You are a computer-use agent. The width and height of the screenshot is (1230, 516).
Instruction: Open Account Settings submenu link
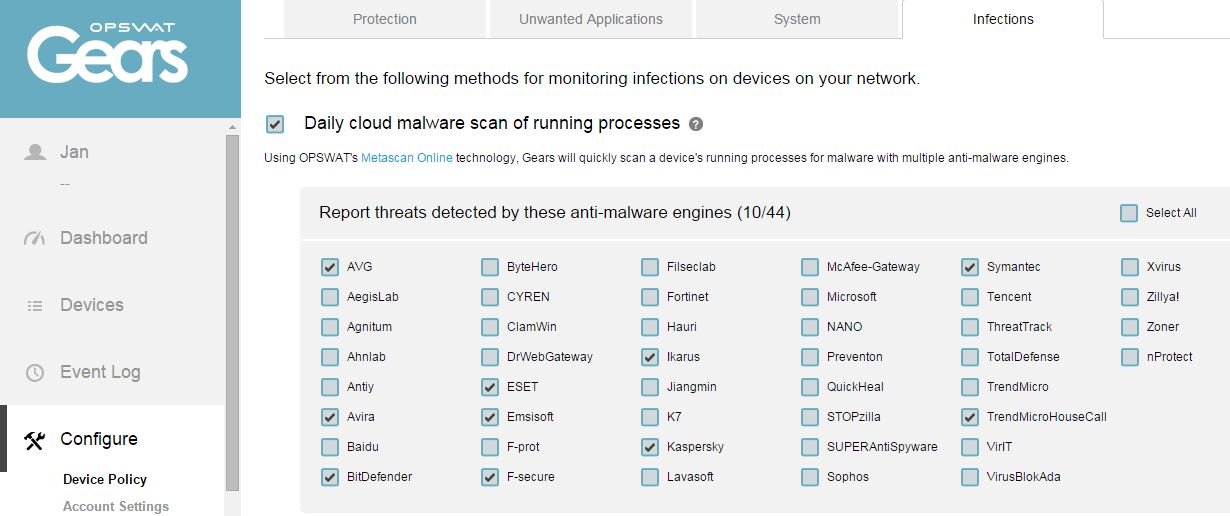point(116,506)
